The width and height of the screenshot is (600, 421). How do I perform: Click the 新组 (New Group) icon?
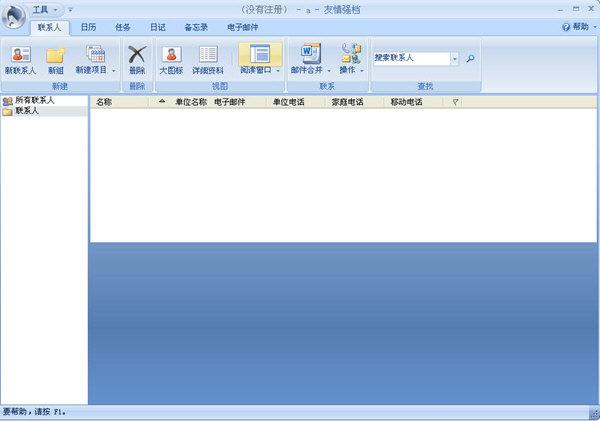pyautogui.click(x=55, y=56)
